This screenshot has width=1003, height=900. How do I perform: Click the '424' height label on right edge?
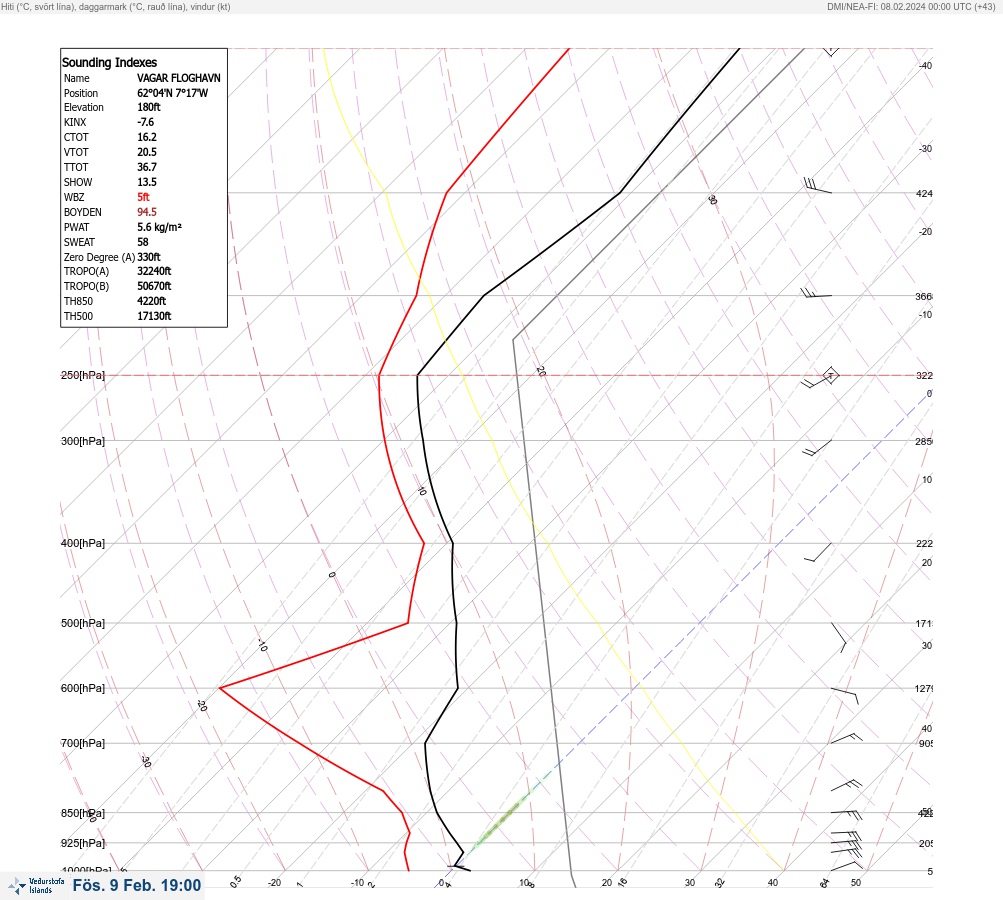coord(924,194)
